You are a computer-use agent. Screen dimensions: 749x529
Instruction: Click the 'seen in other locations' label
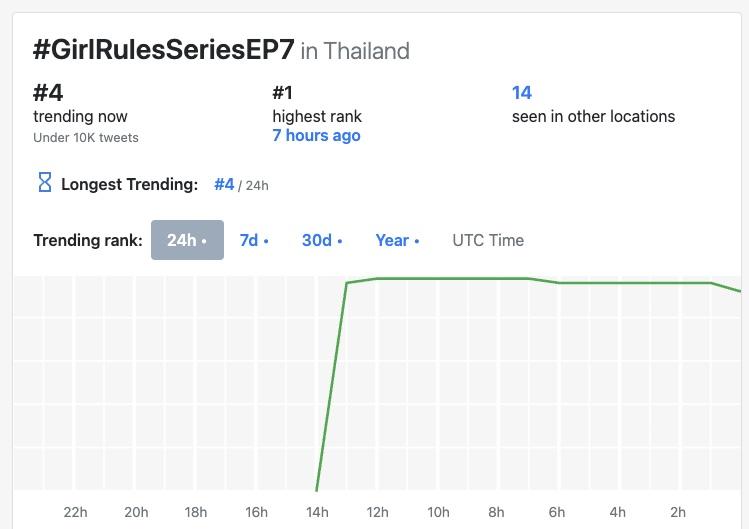tap(593, 116)
